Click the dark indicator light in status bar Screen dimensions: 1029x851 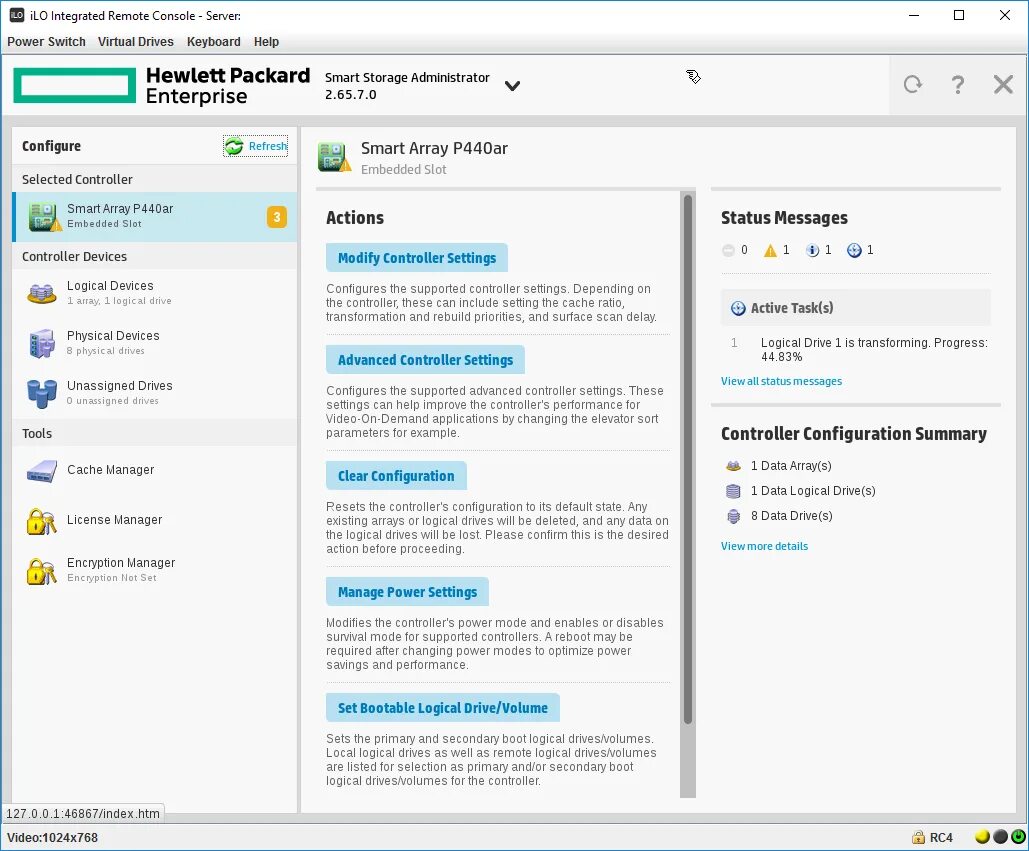[1000, 837]
